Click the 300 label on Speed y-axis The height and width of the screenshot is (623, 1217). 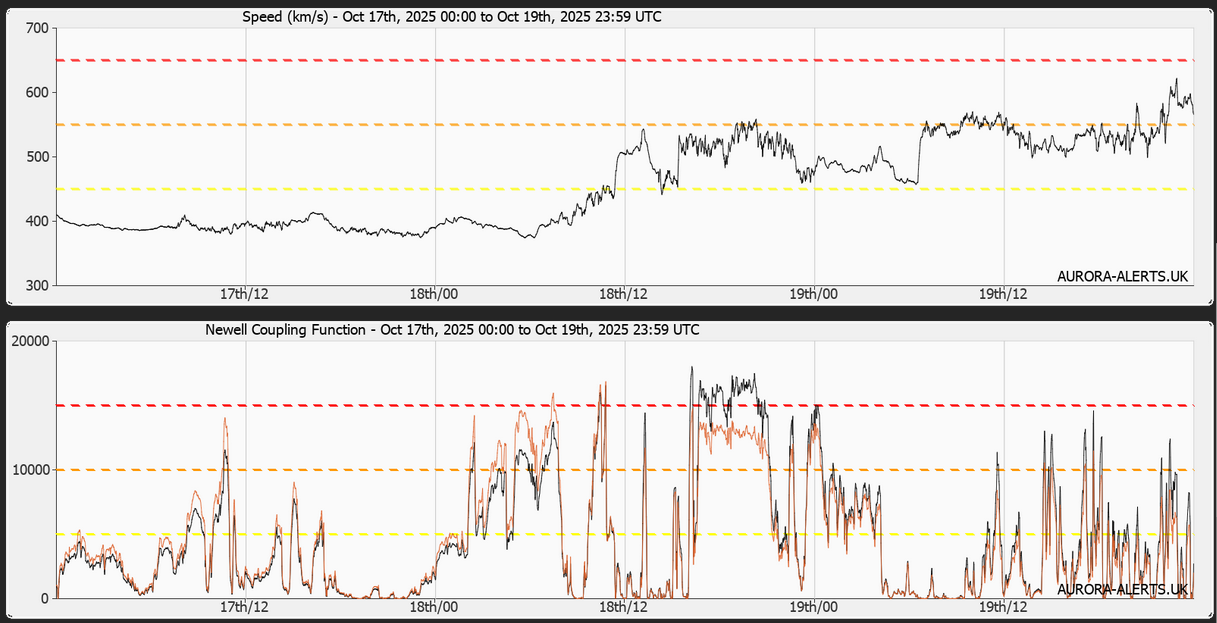[x=37, y=285]
